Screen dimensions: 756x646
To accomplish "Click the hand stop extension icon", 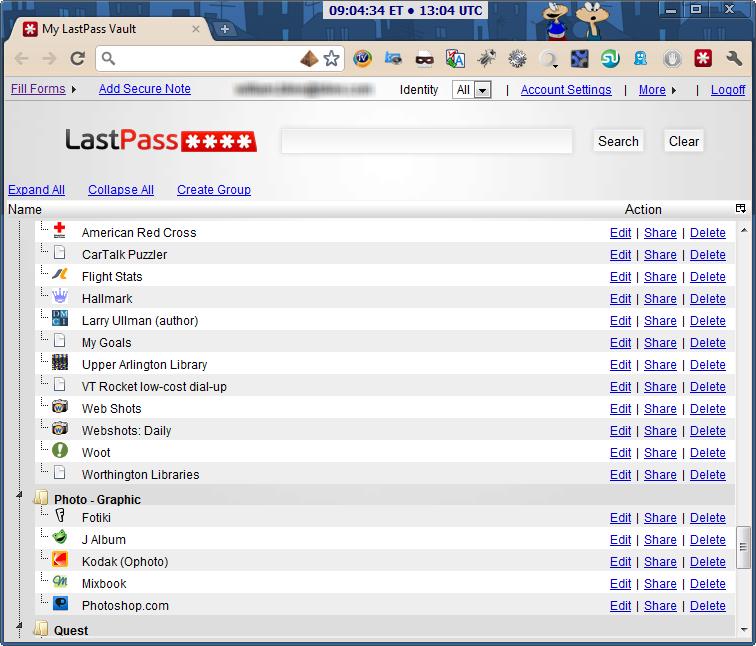I will click(672, 59).
